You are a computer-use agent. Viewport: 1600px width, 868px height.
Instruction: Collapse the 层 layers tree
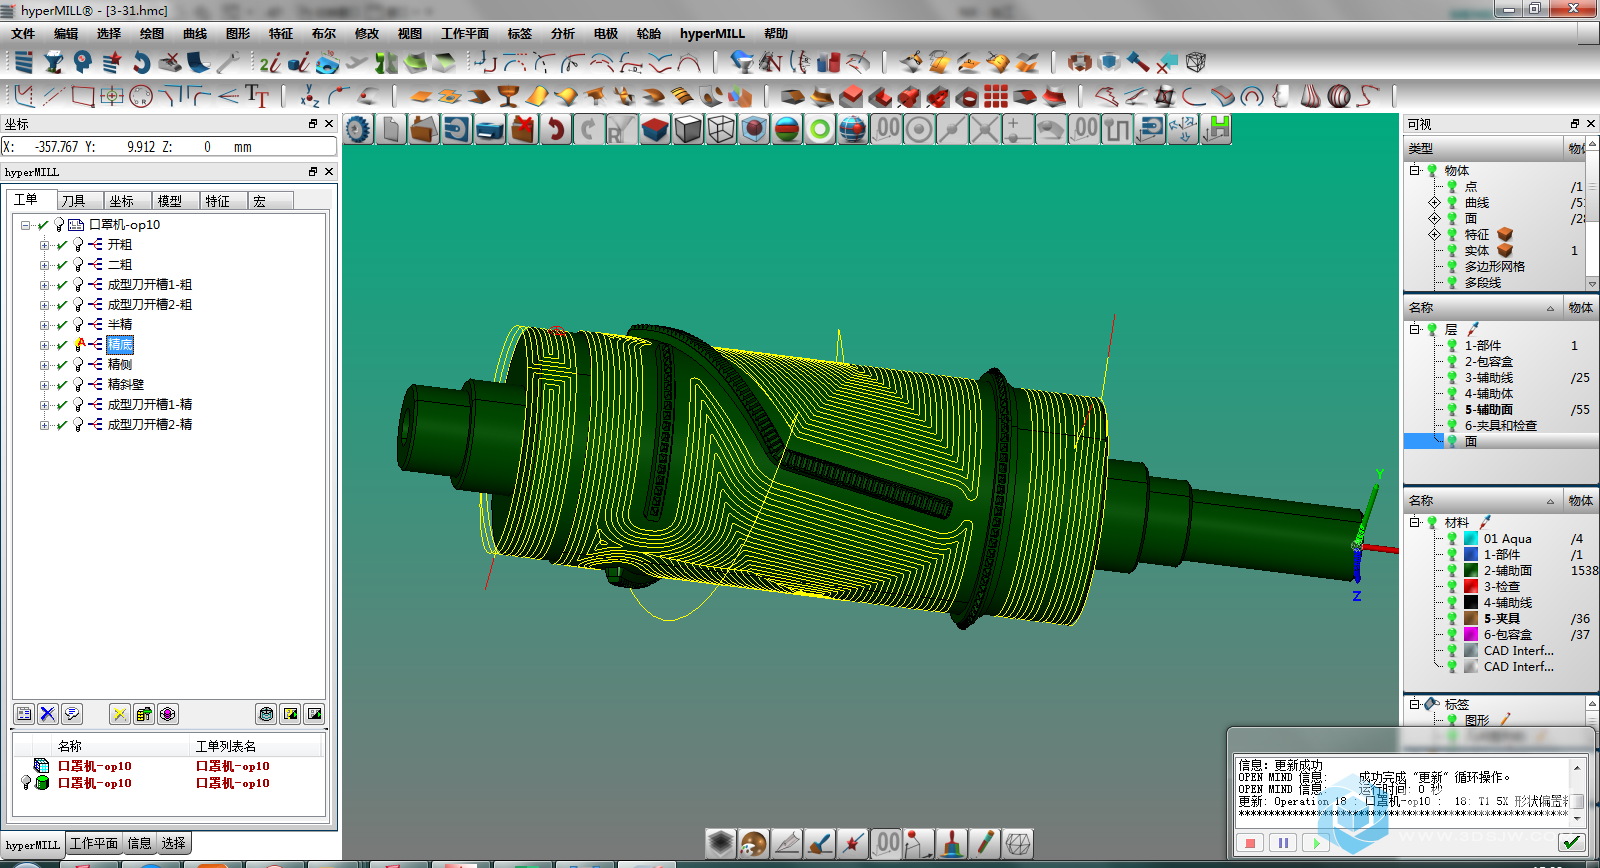[1415, 329]
